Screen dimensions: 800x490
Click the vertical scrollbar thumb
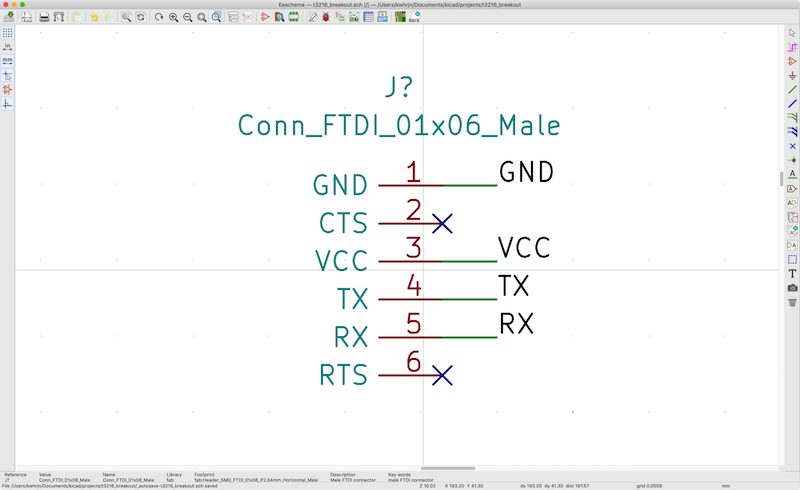pyautogui.click(x=781, y=179)
